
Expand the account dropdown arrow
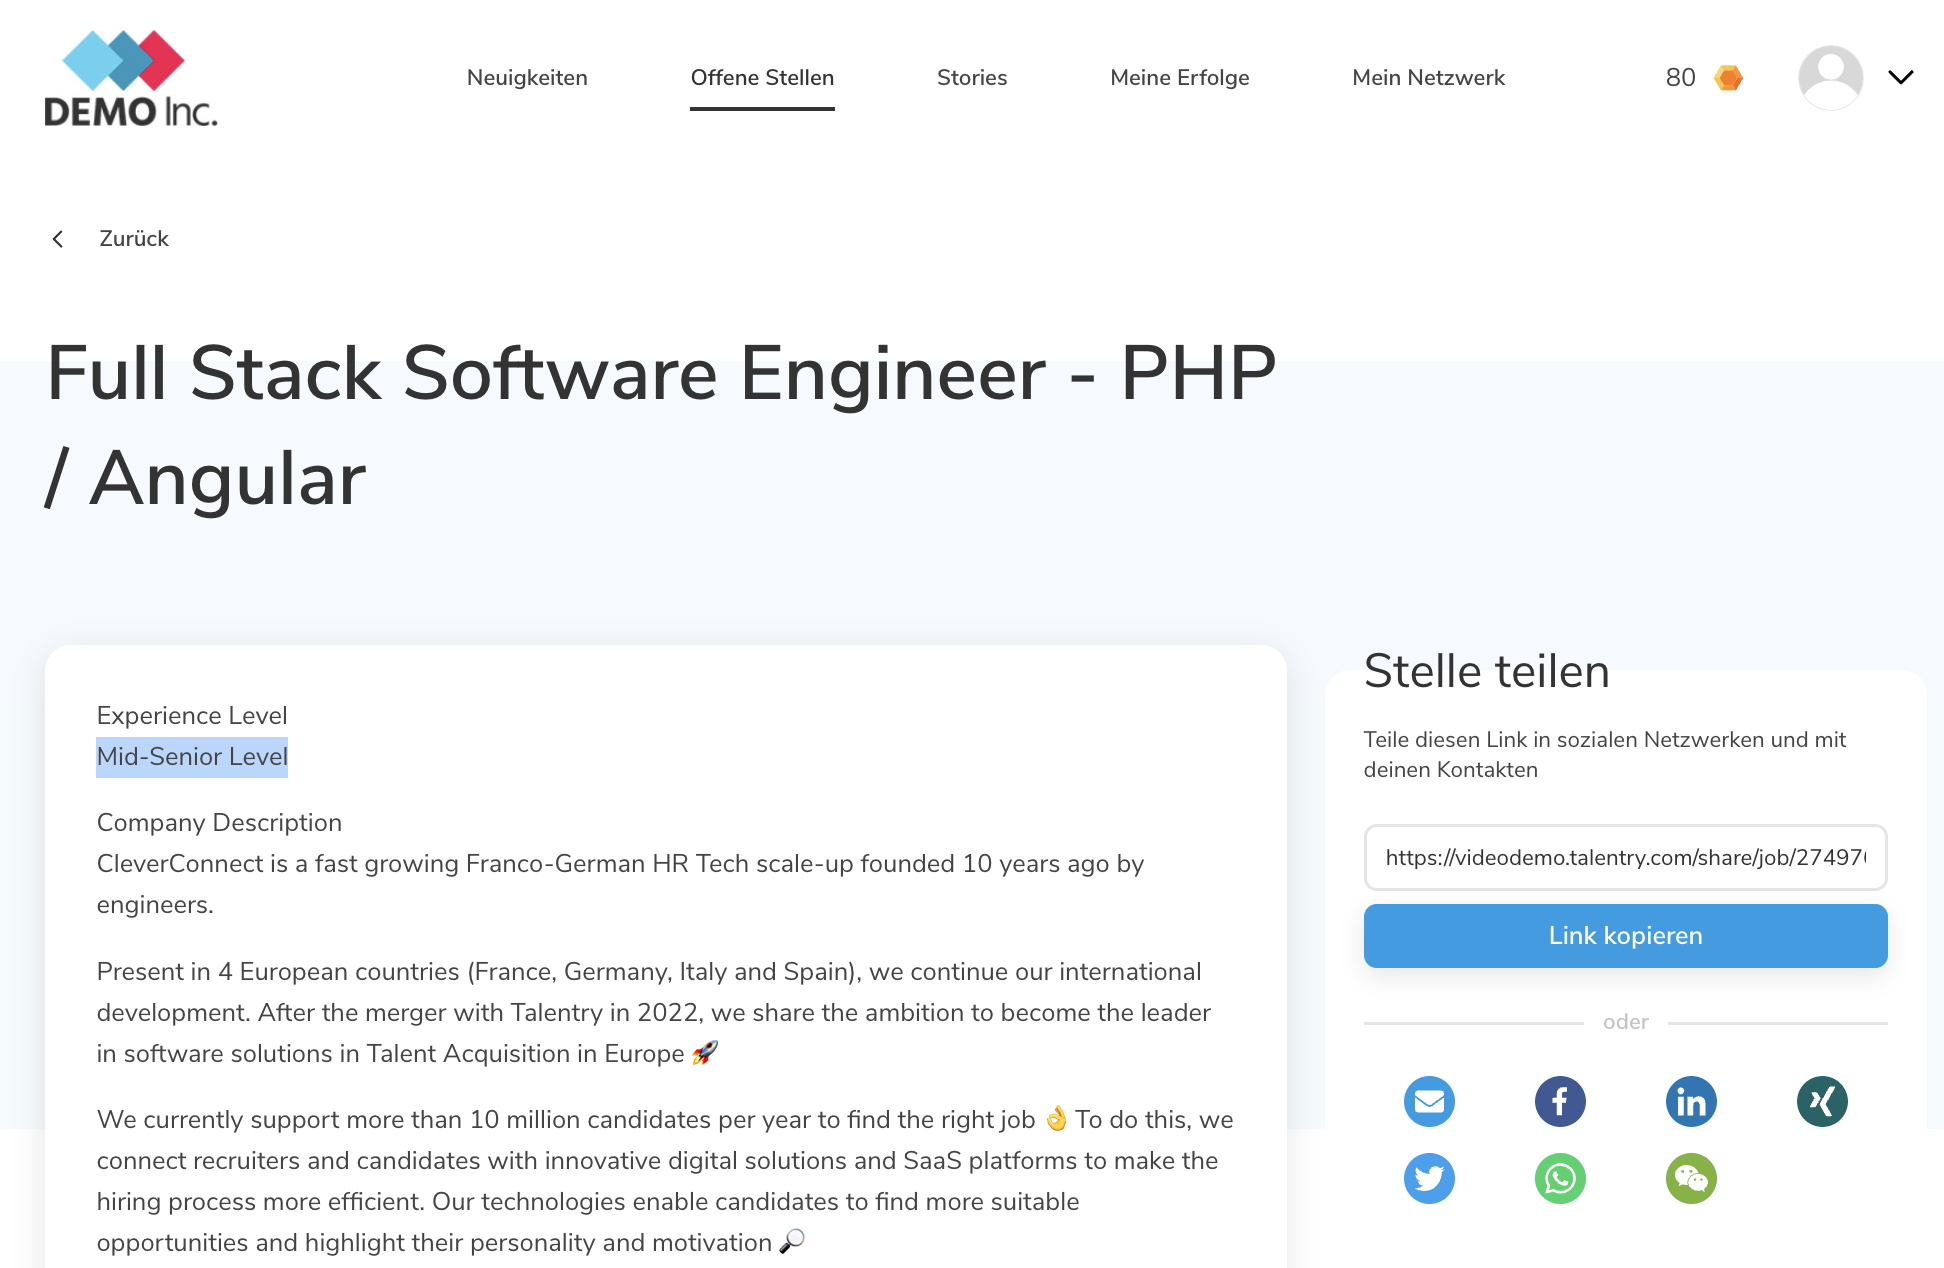click(x=1900, y=78)
